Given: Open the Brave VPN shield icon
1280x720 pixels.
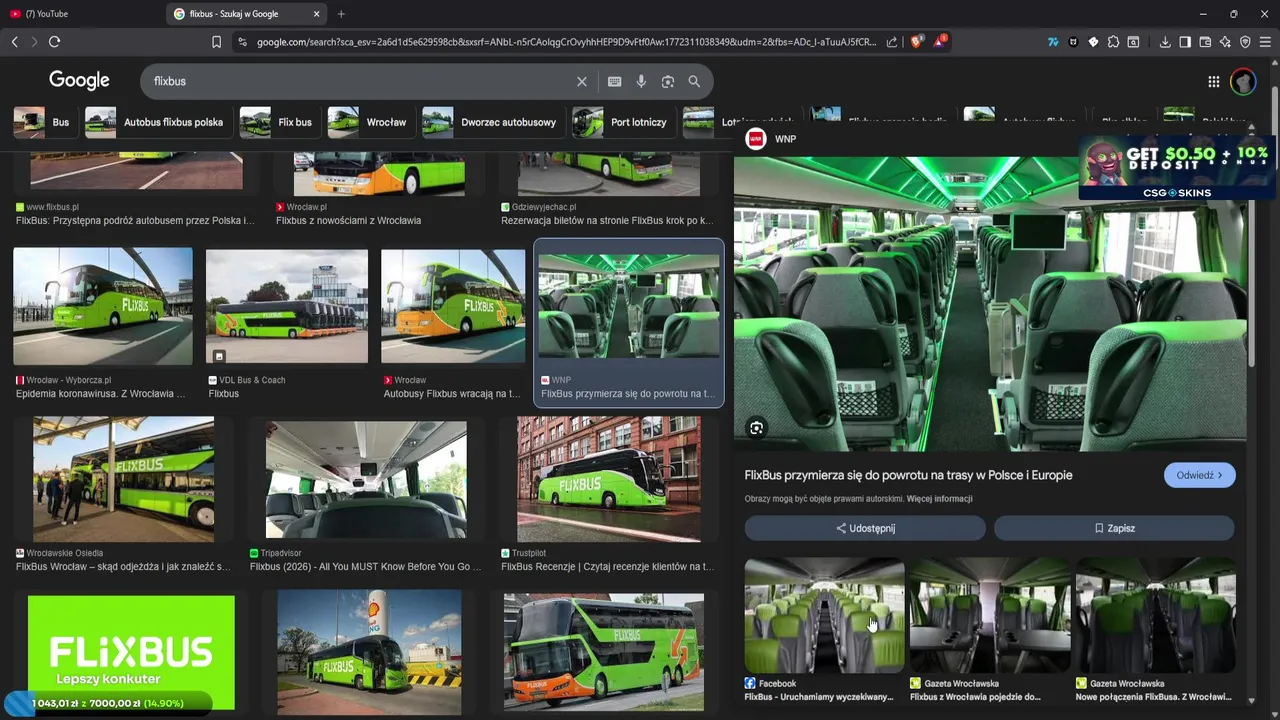Looking at the screenshot, I should click(x=1245, y=42).
